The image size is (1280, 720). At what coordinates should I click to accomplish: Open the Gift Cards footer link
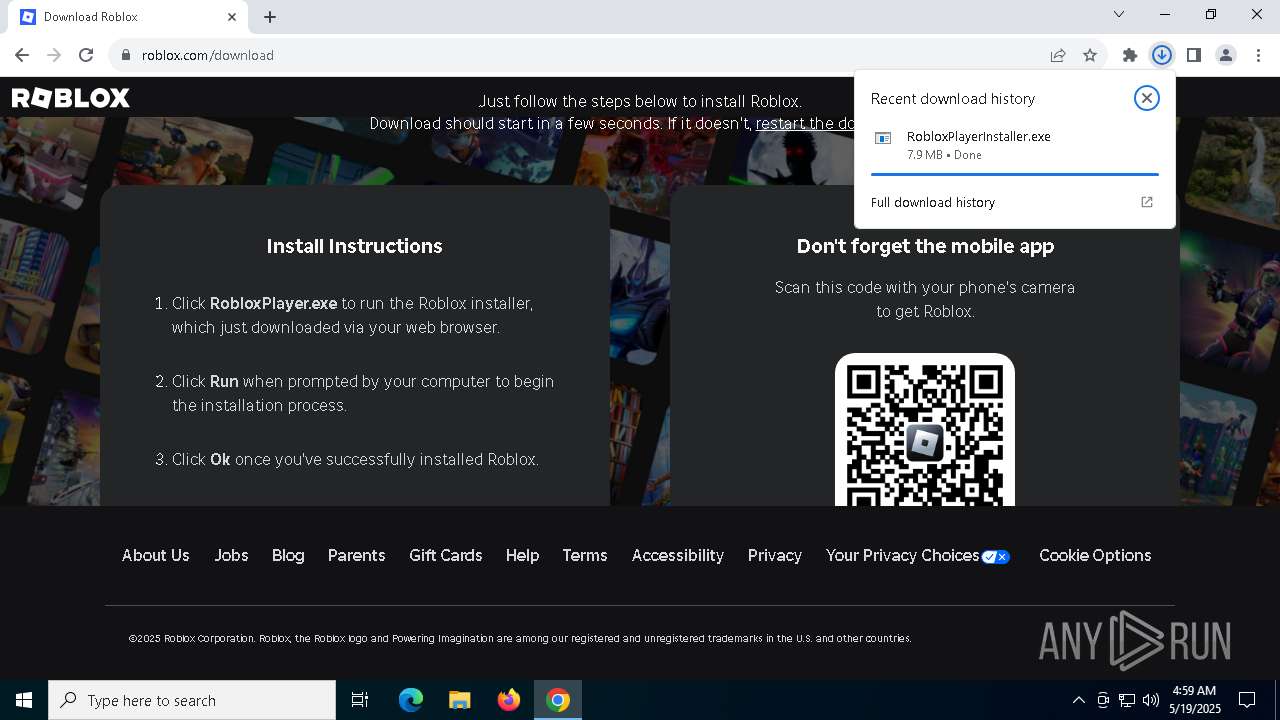pos(445,555)
